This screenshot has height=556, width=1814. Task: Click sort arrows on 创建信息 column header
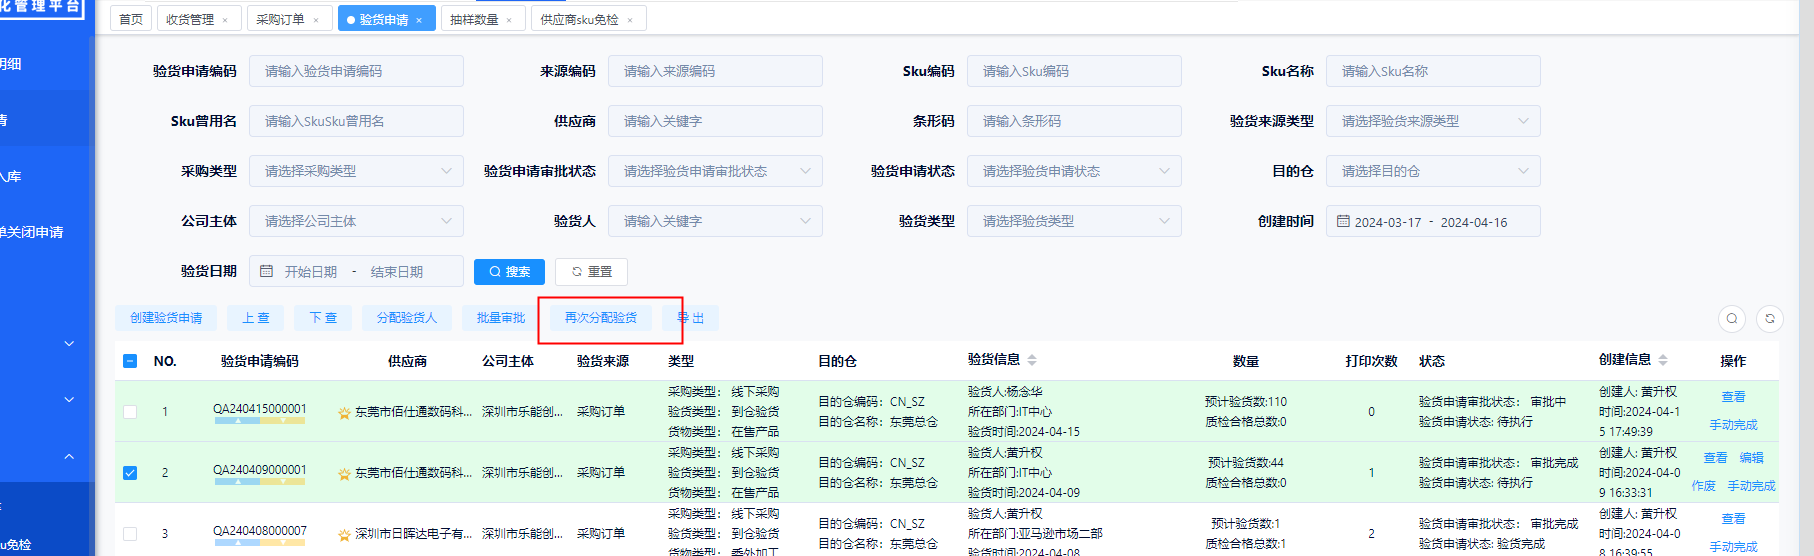click(x=1663, y=360)
